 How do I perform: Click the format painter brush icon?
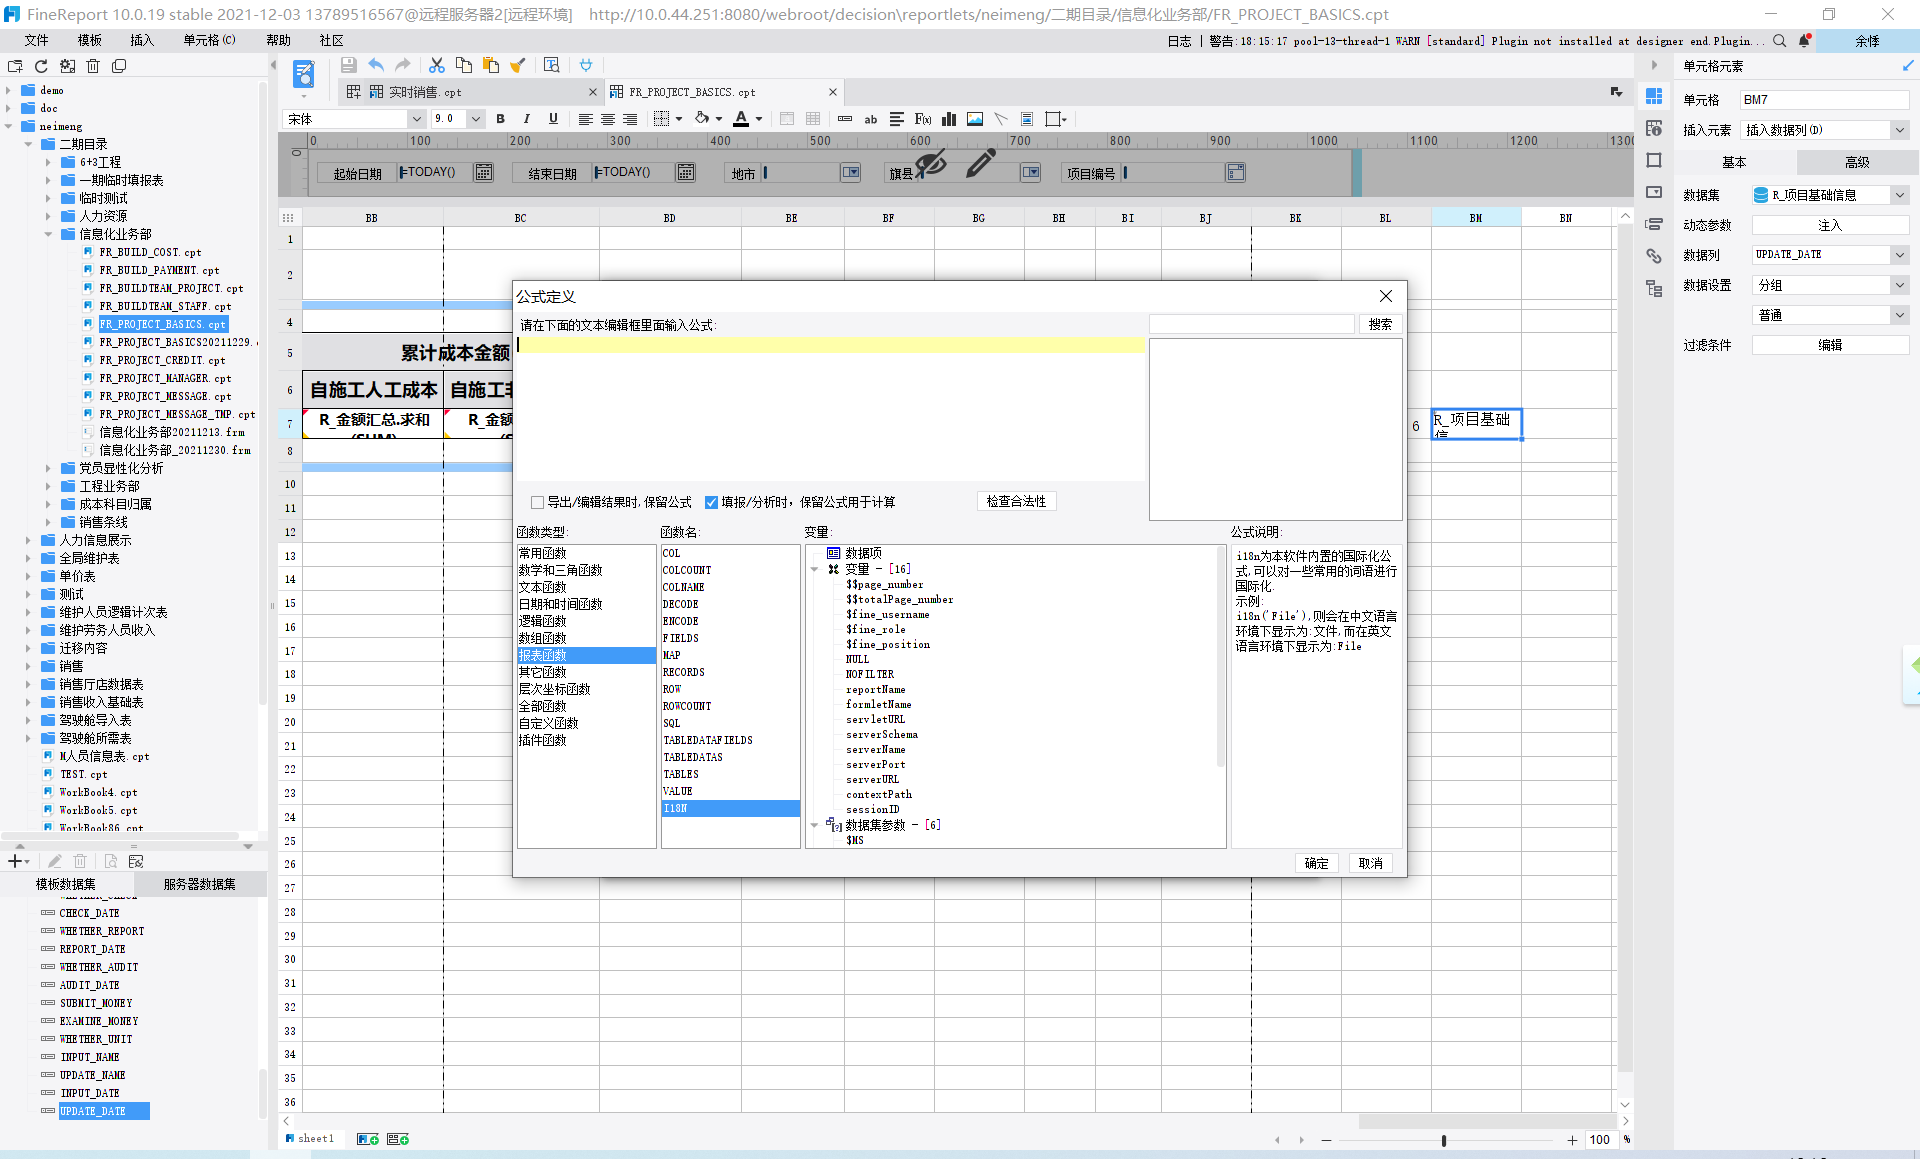pos(518,65)
